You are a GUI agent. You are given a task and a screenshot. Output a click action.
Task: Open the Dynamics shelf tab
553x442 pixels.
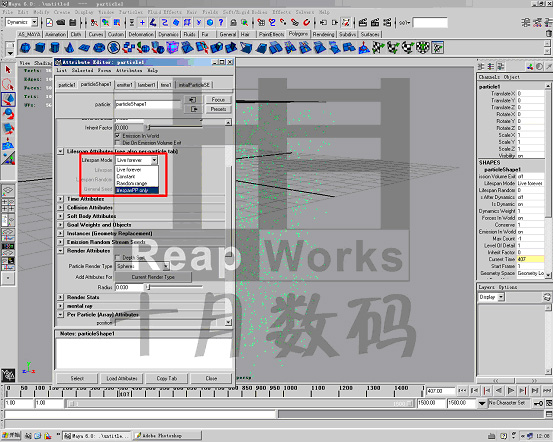[168, 34]
